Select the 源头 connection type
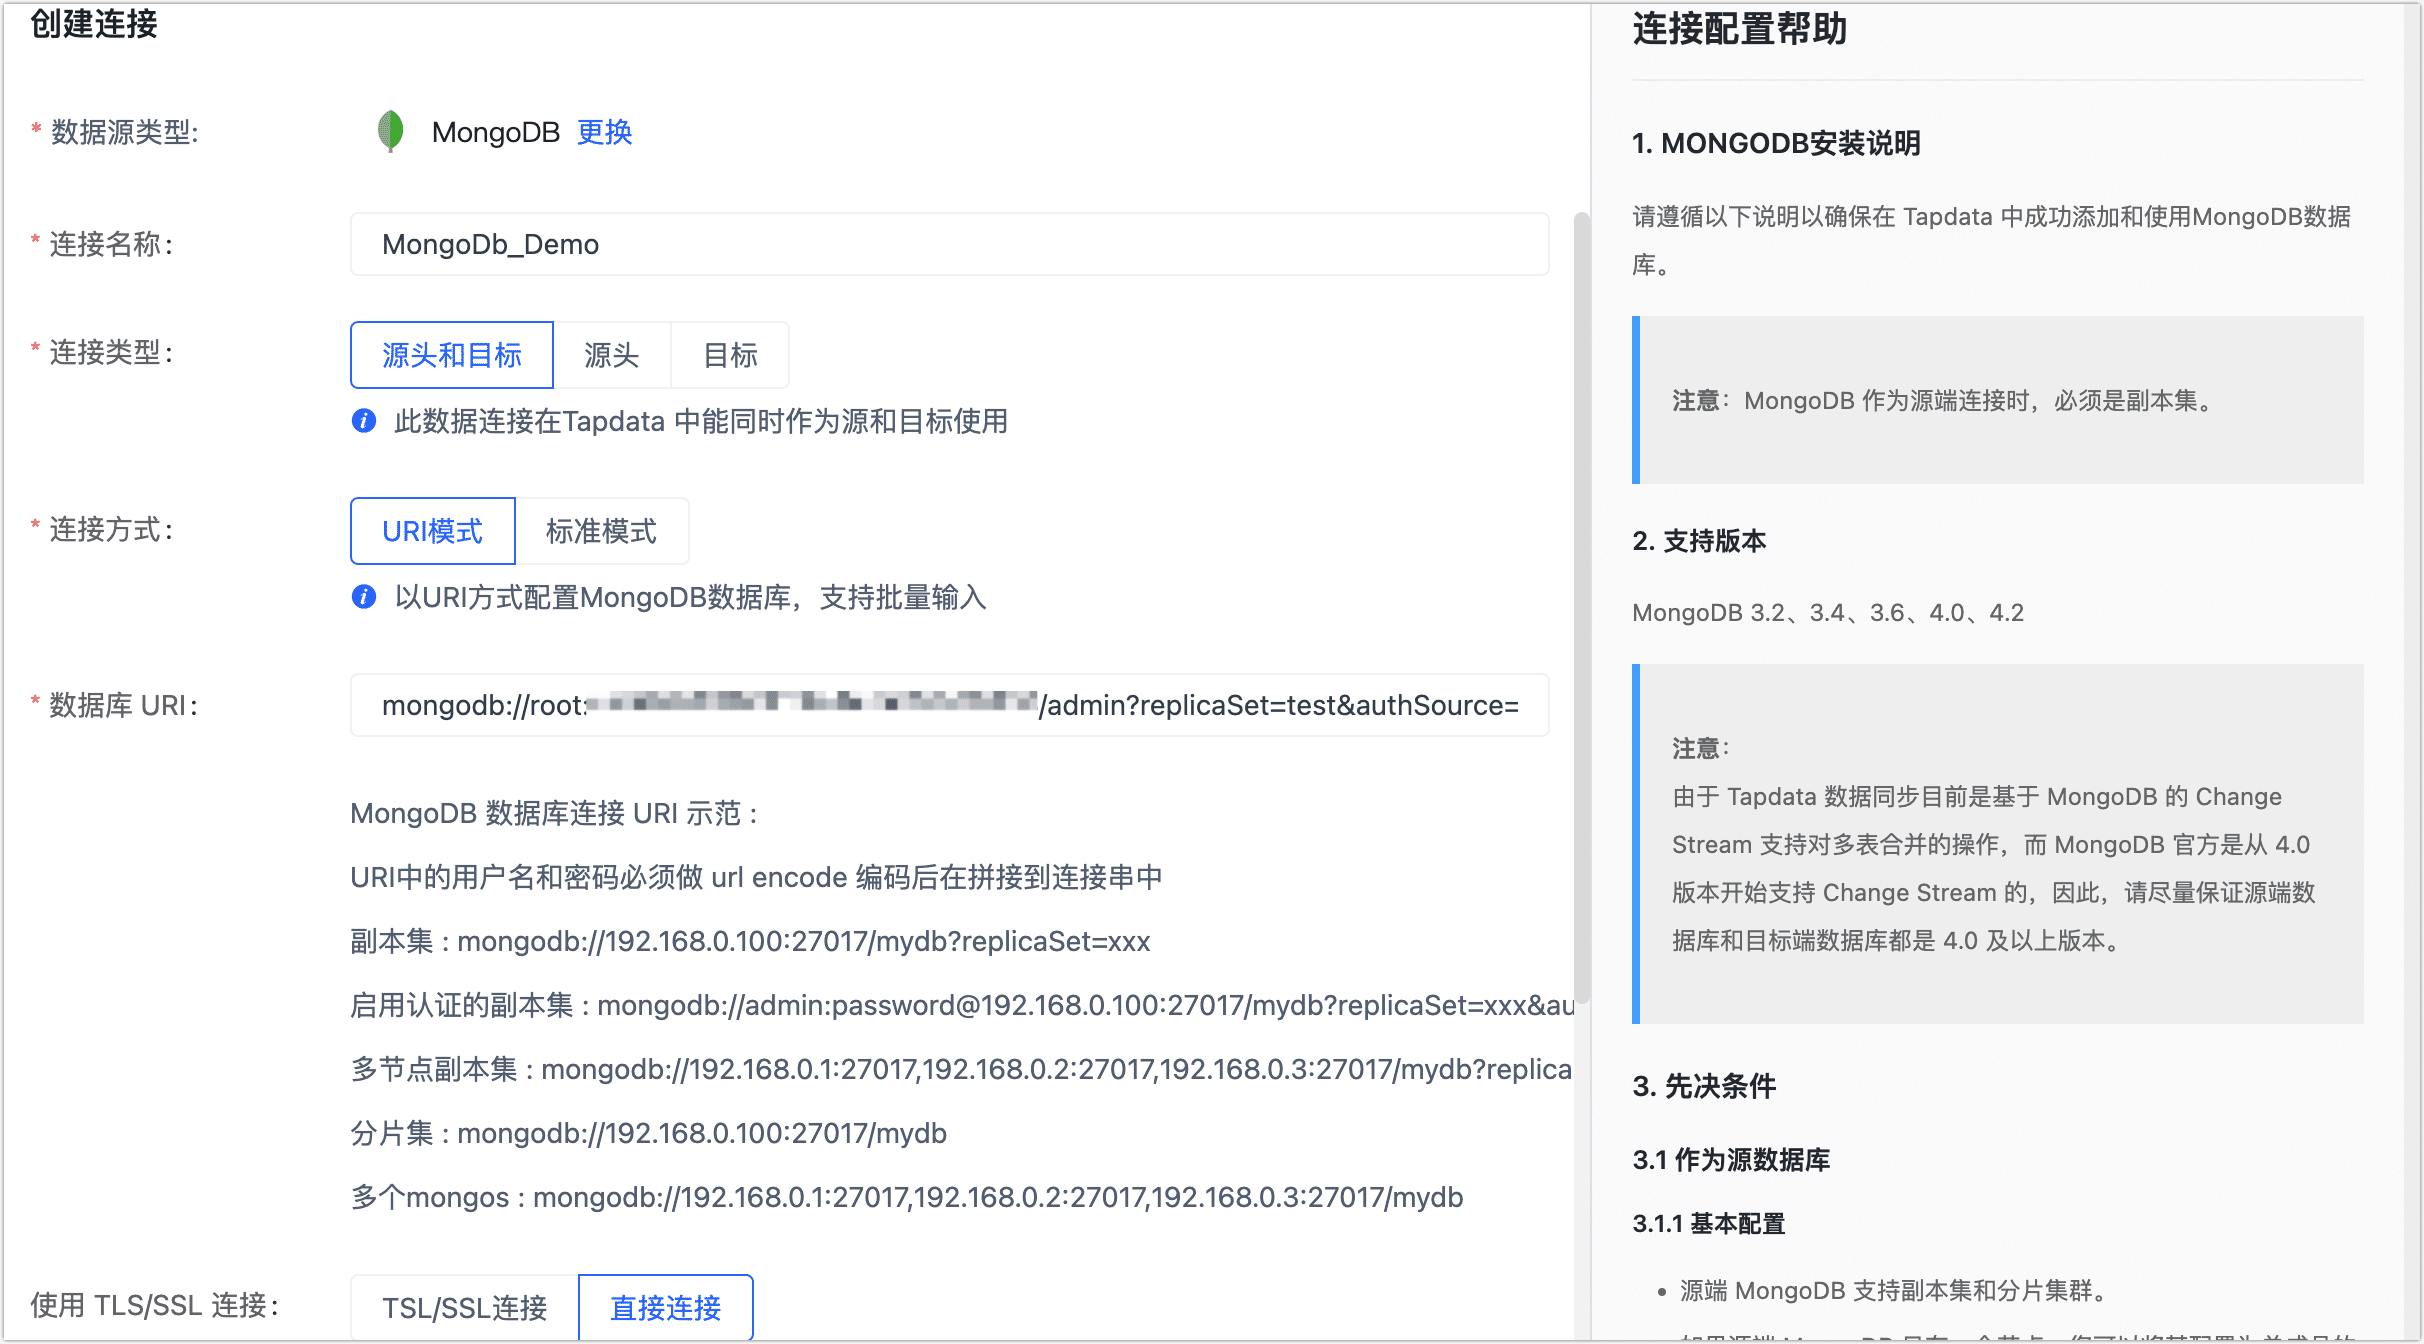Screen dimensions: 2424x1344 pyautogui.click(x=612, y=354)
